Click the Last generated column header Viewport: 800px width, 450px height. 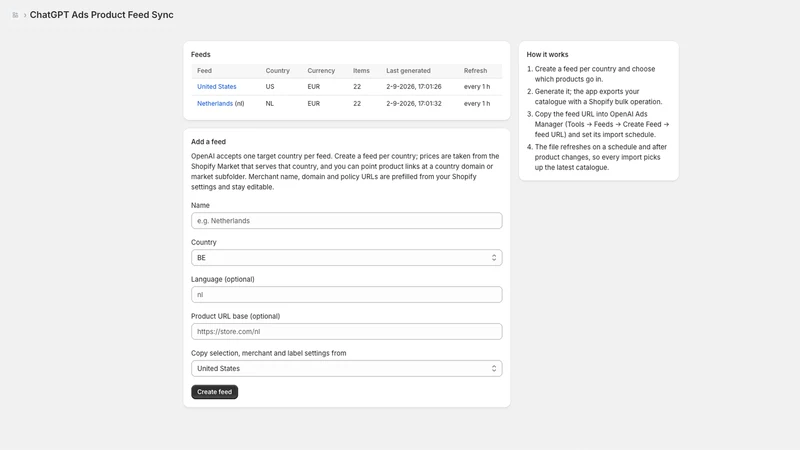pos(408,71)
